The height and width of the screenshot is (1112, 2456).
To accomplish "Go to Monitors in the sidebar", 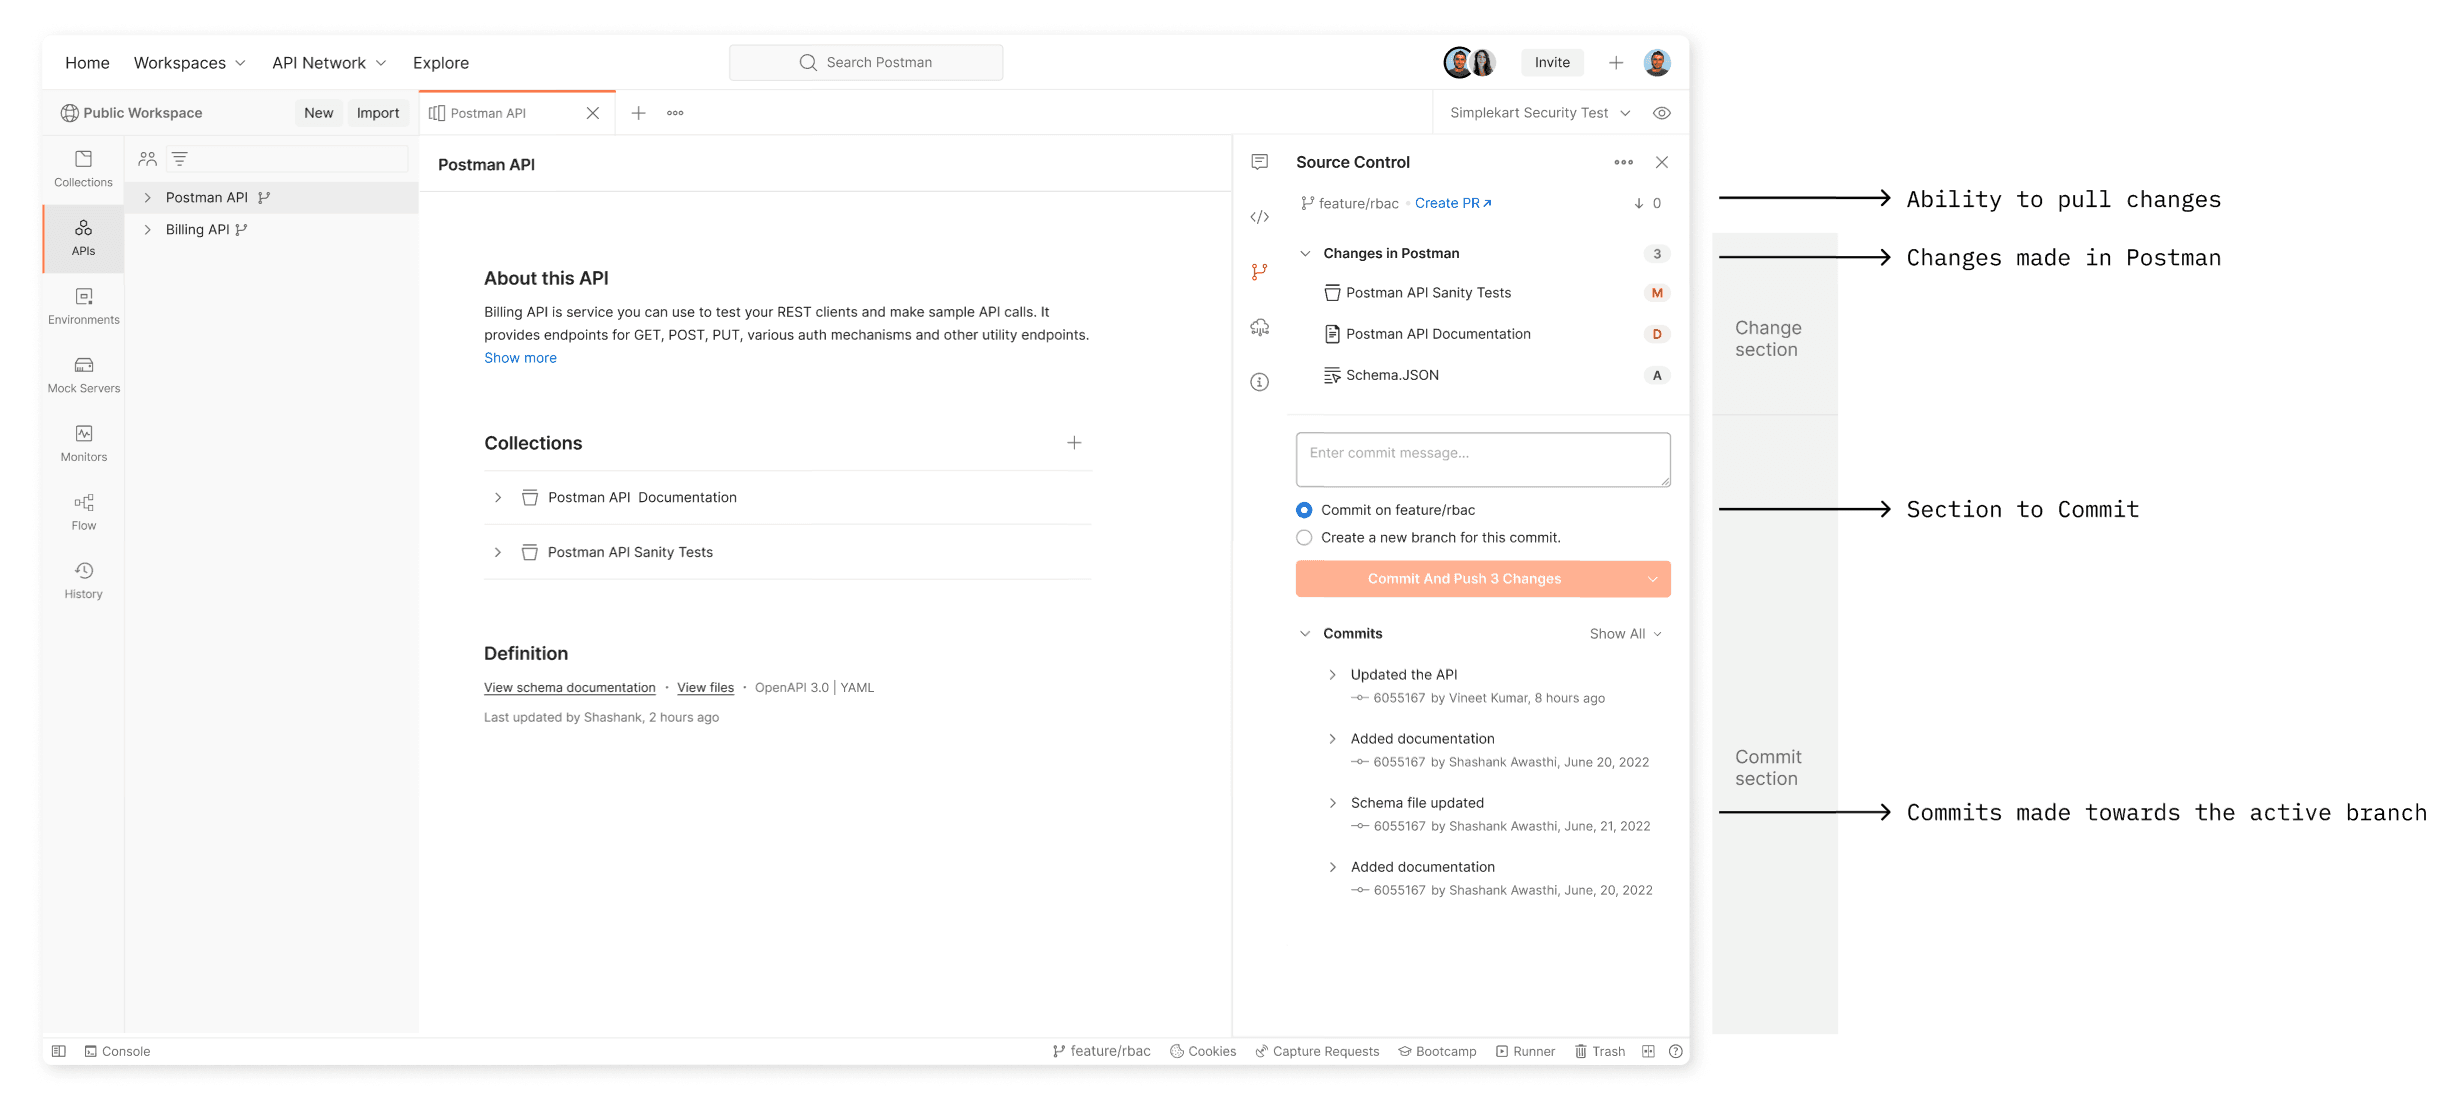I will 83,443.
